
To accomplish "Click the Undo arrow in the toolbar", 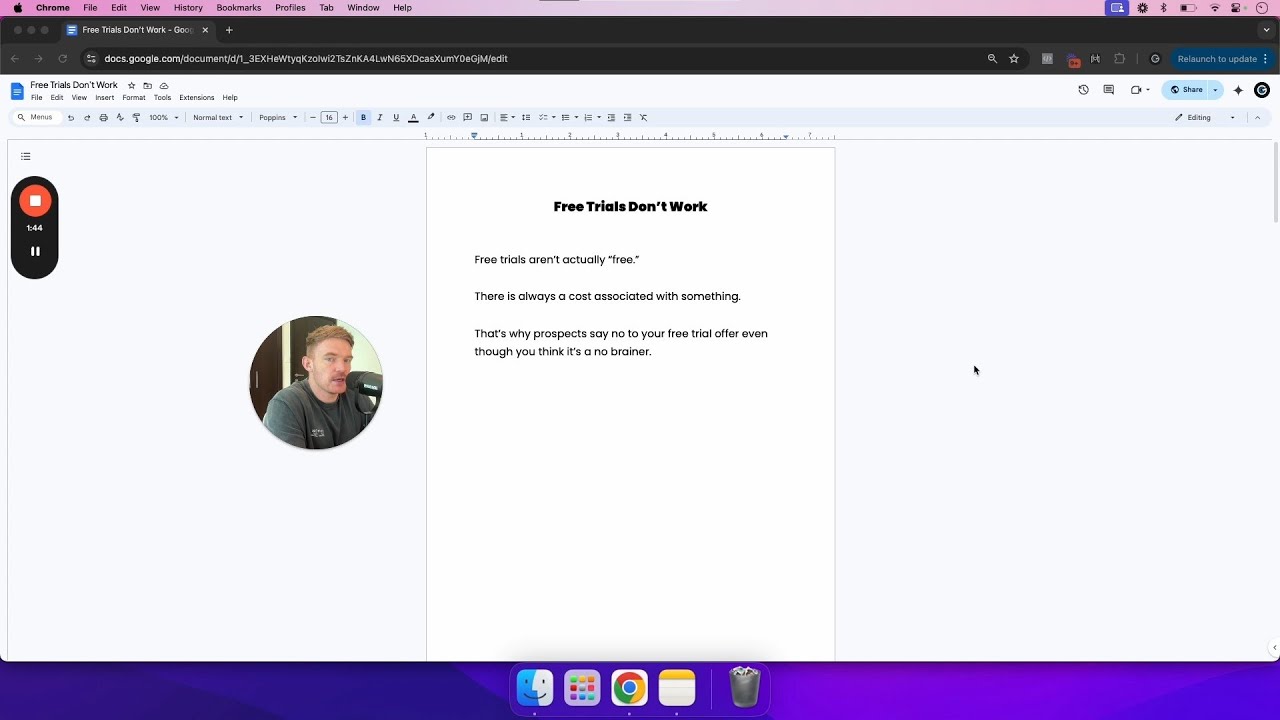I will (70, 118).
